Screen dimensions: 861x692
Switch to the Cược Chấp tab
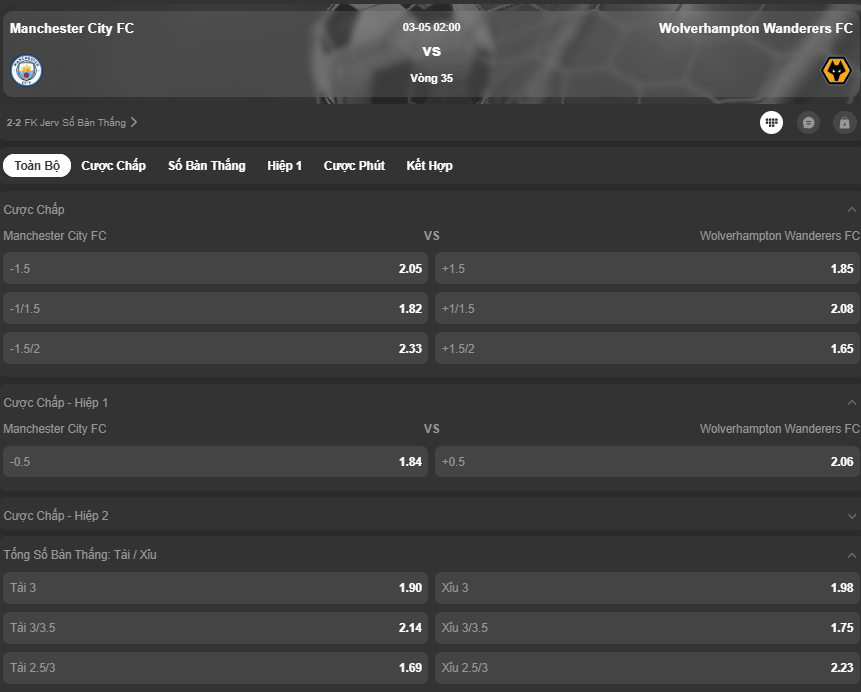coord(114,165)
